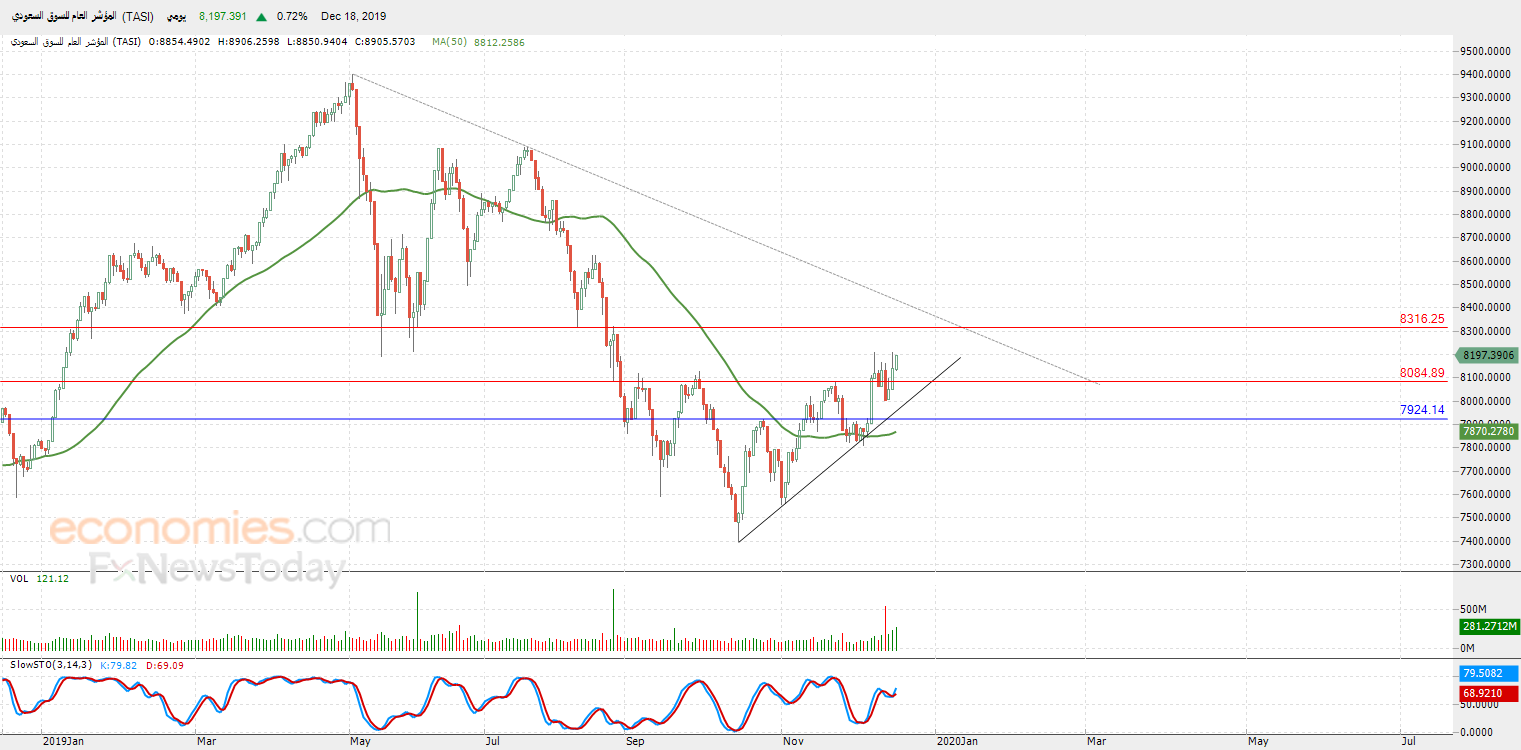Click the green volume tag 281.2712M

click(x=1489, y=627)
